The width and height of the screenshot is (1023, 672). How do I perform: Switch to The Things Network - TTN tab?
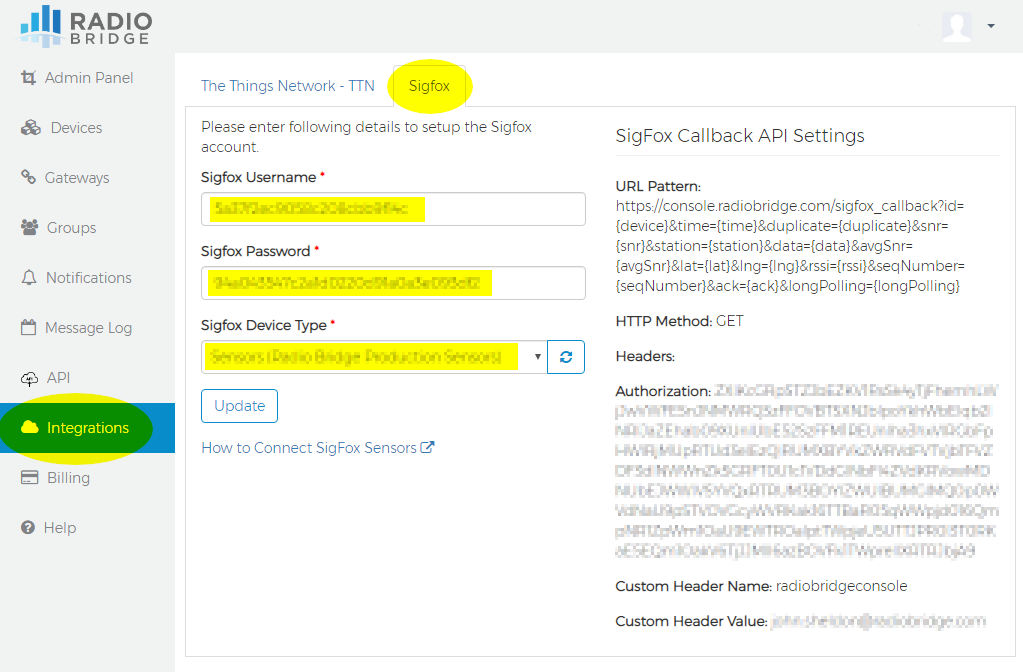click(x=288, y=86)
